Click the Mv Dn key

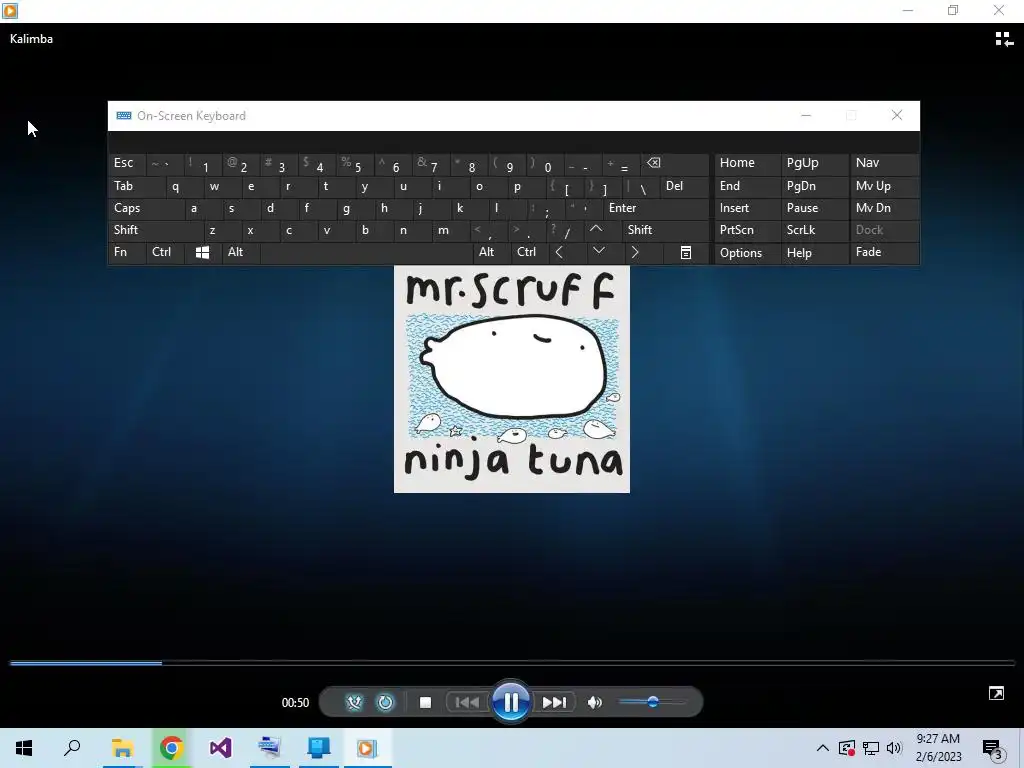pos(884,208)
